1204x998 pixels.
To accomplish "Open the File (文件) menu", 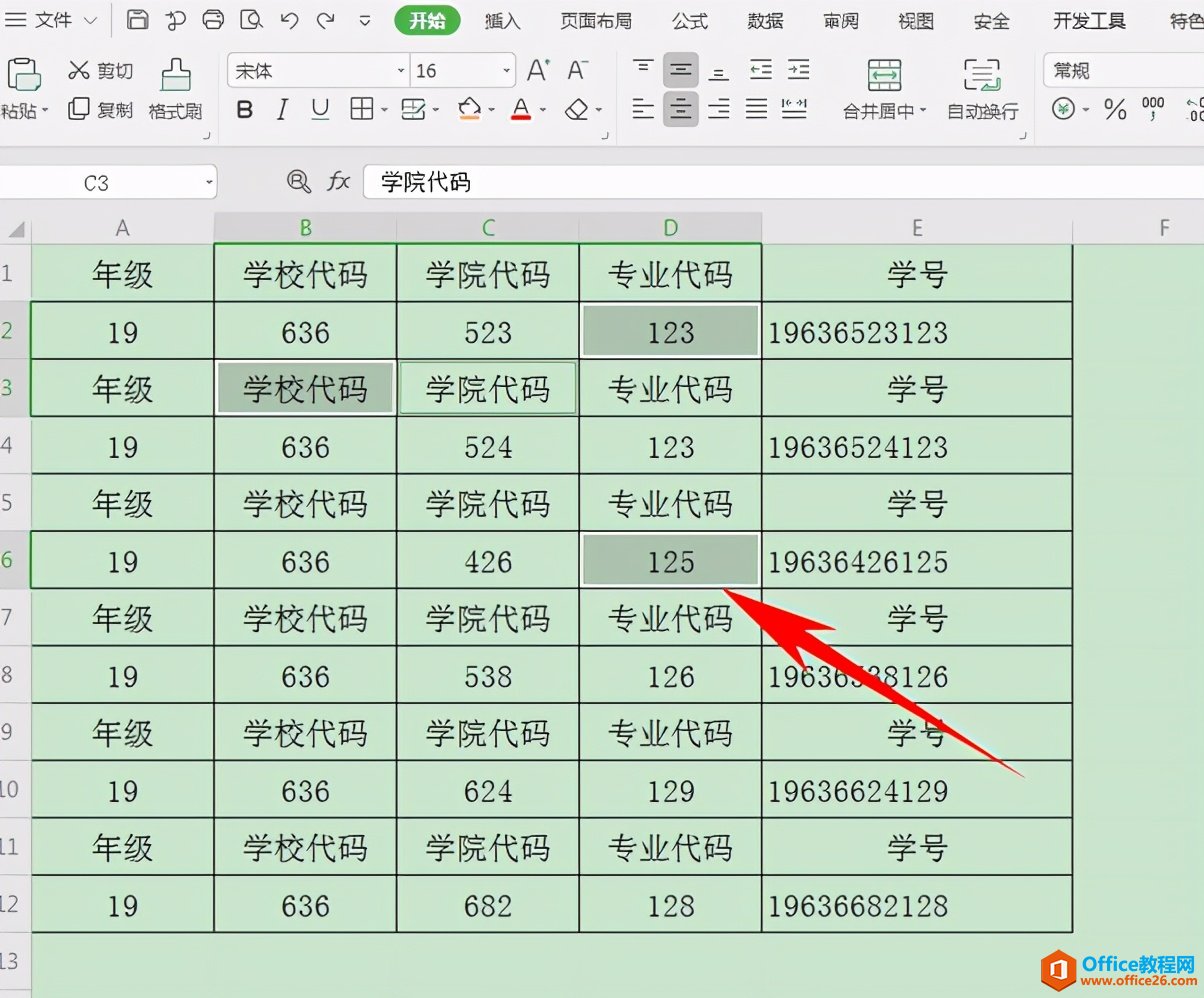I will (x=52, y=20).
